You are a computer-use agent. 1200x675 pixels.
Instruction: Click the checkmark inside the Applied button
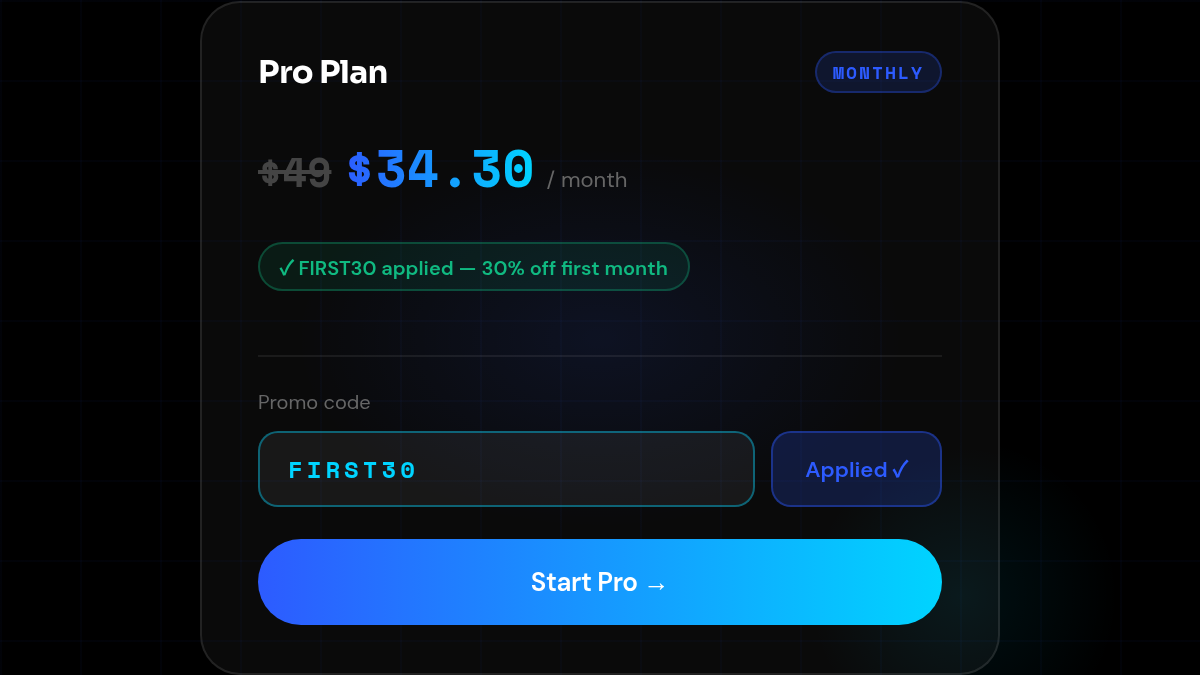pos(900,469)
